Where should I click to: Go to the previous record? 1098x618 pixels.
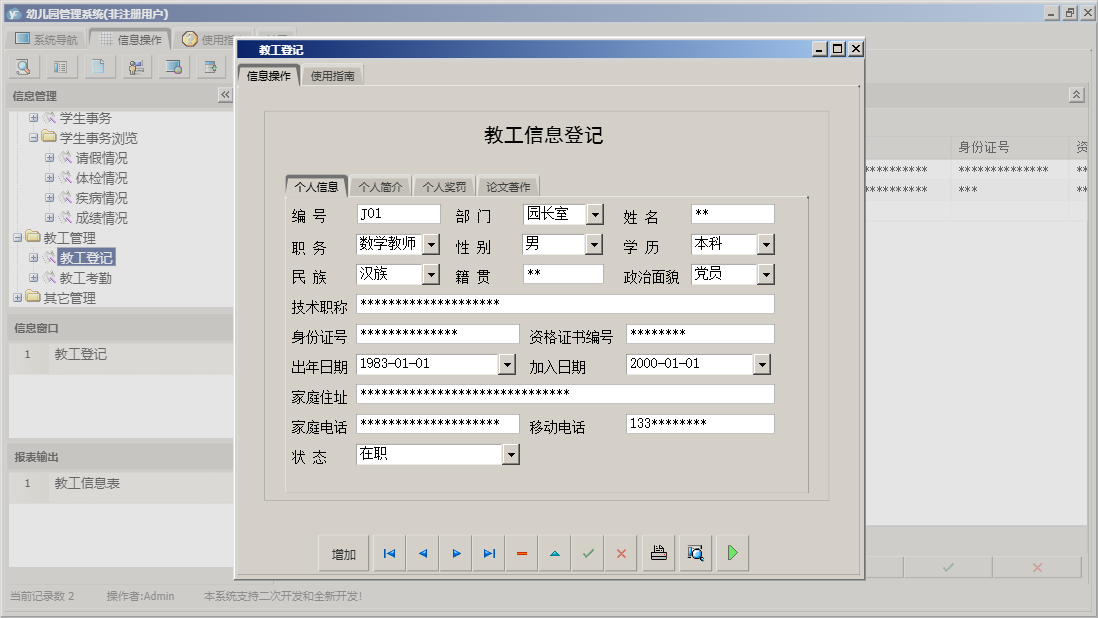(x=422, y=552)
